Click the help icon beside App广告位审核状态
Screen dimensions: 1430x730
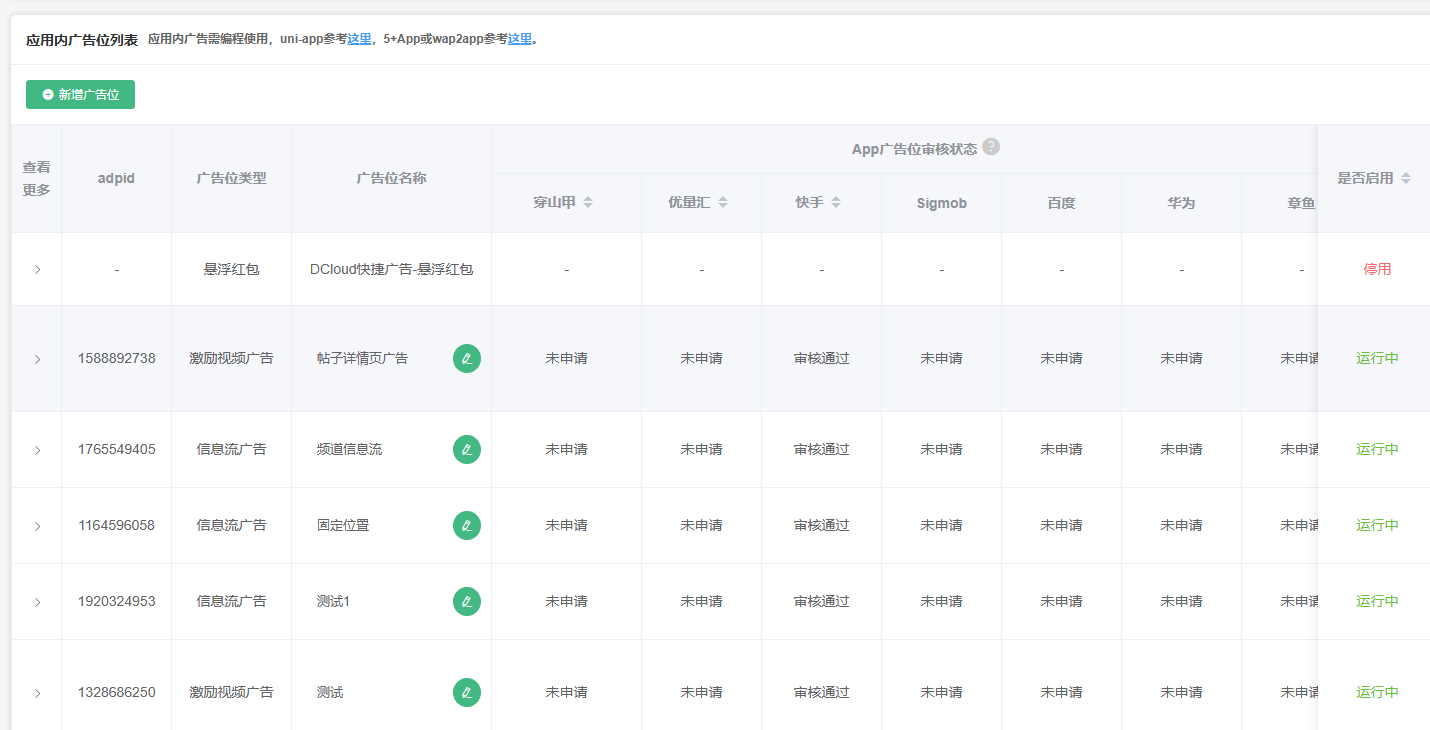point(991,147)
